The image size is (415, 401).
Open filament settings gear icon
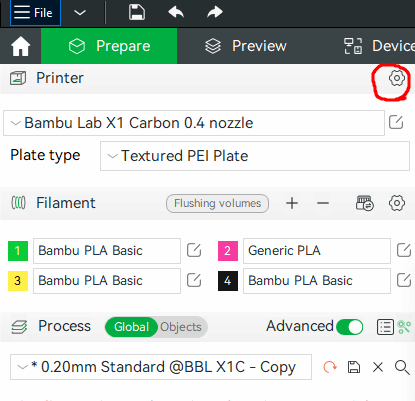tap(397, 203)
